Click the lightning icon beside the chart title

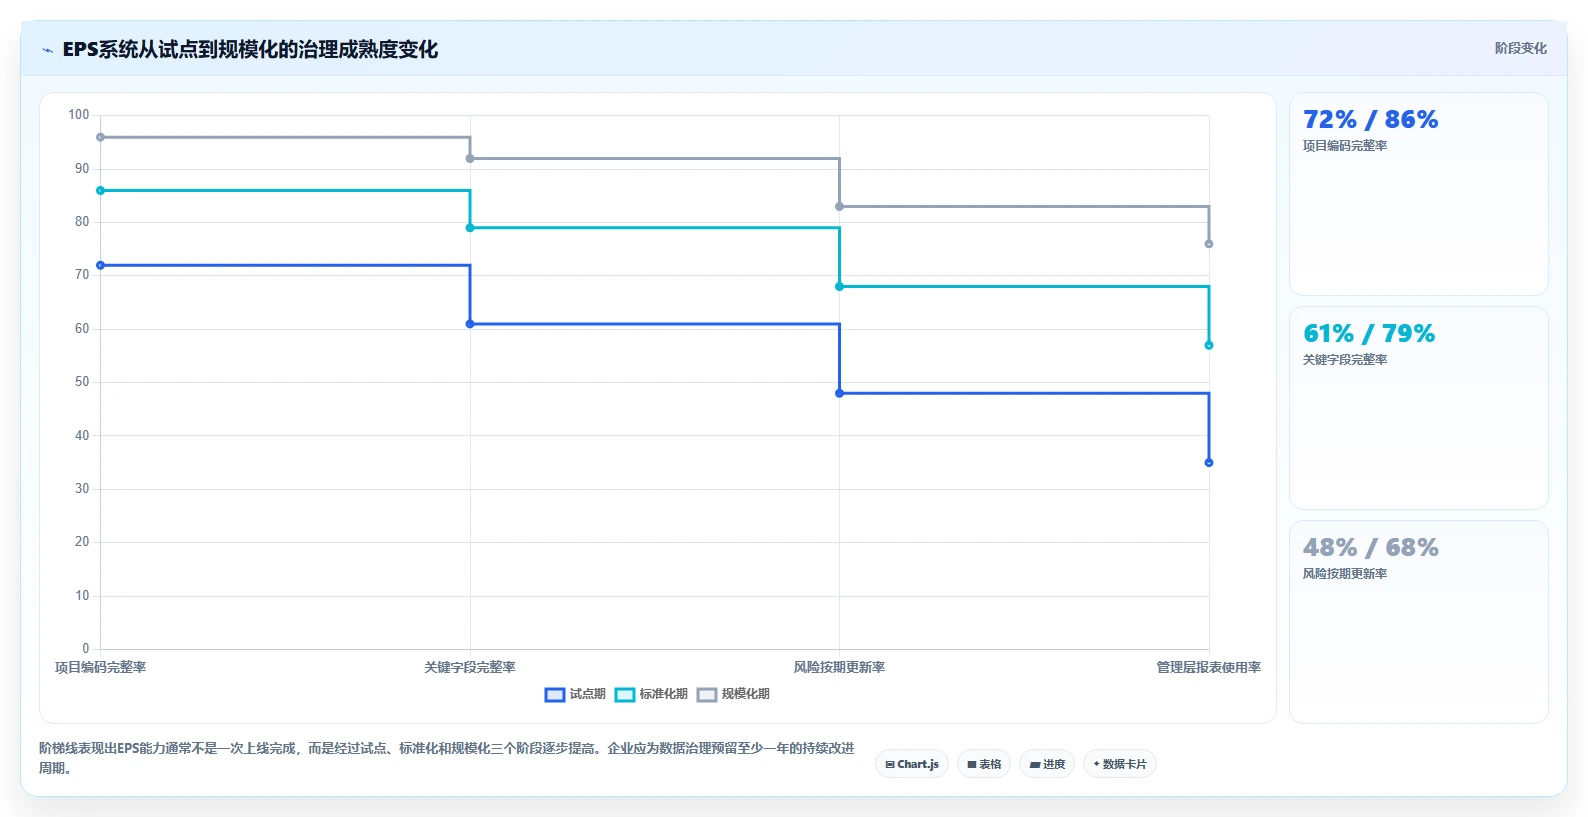click(47, 50)
